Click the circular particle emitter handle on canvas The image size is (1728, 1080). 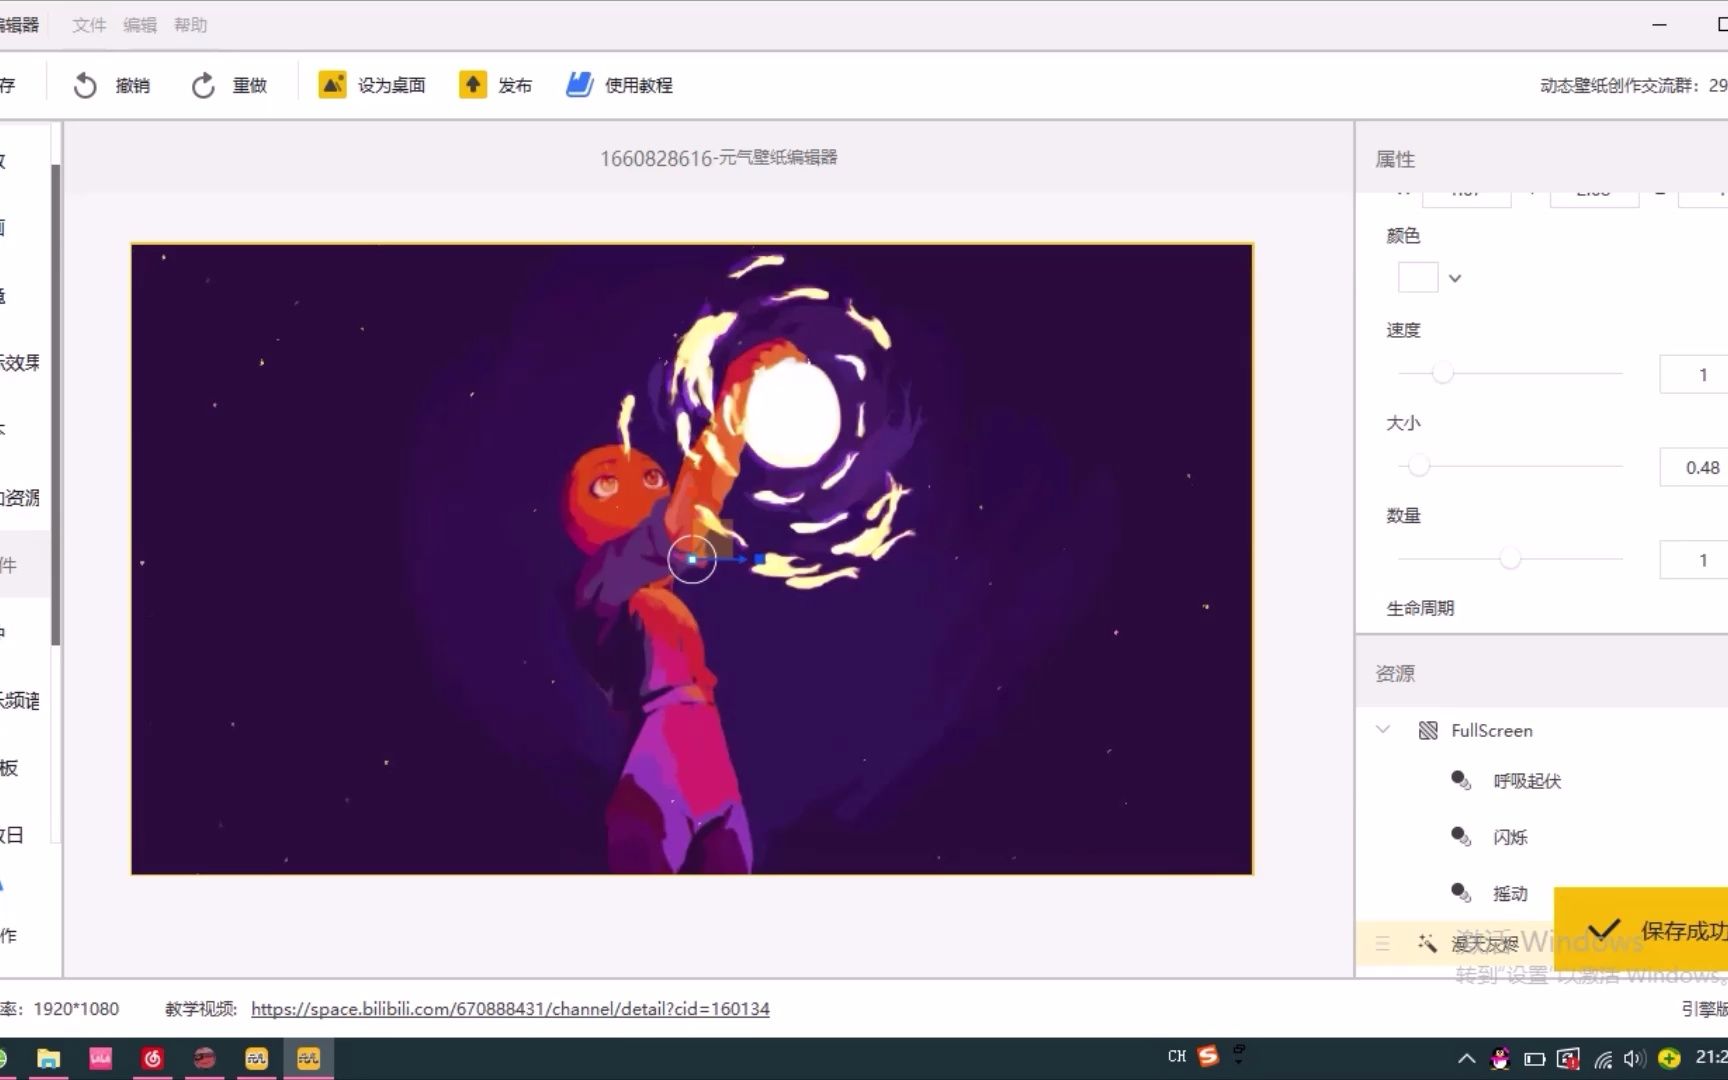(x=692, y=559)
